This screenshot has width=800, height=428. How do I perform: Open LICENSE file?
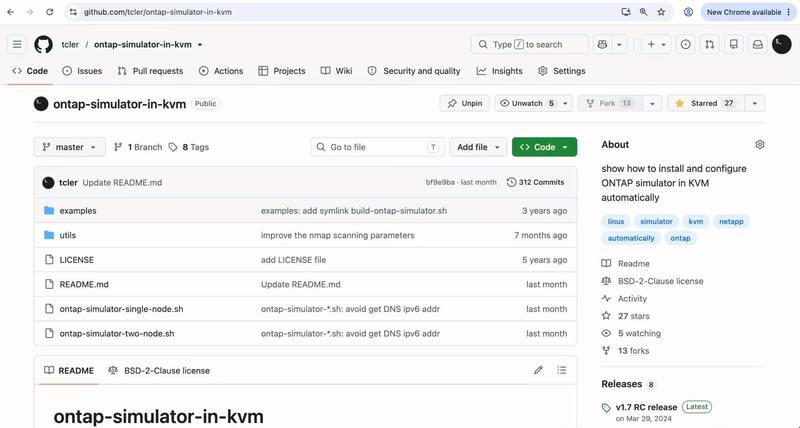point(77,260)
